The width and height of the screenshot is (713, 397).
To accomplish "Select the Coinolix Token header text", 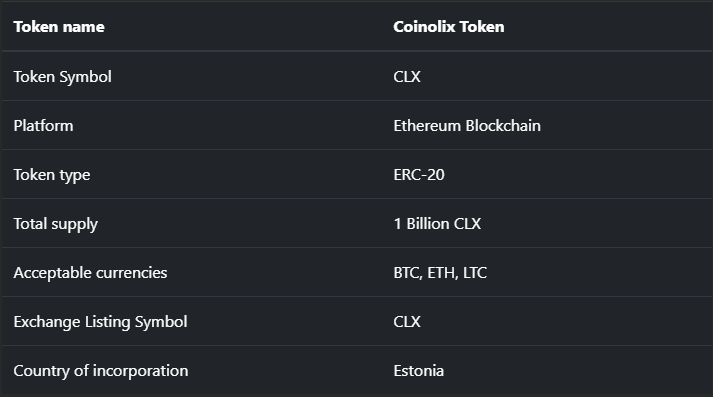I will coord(449,27).
